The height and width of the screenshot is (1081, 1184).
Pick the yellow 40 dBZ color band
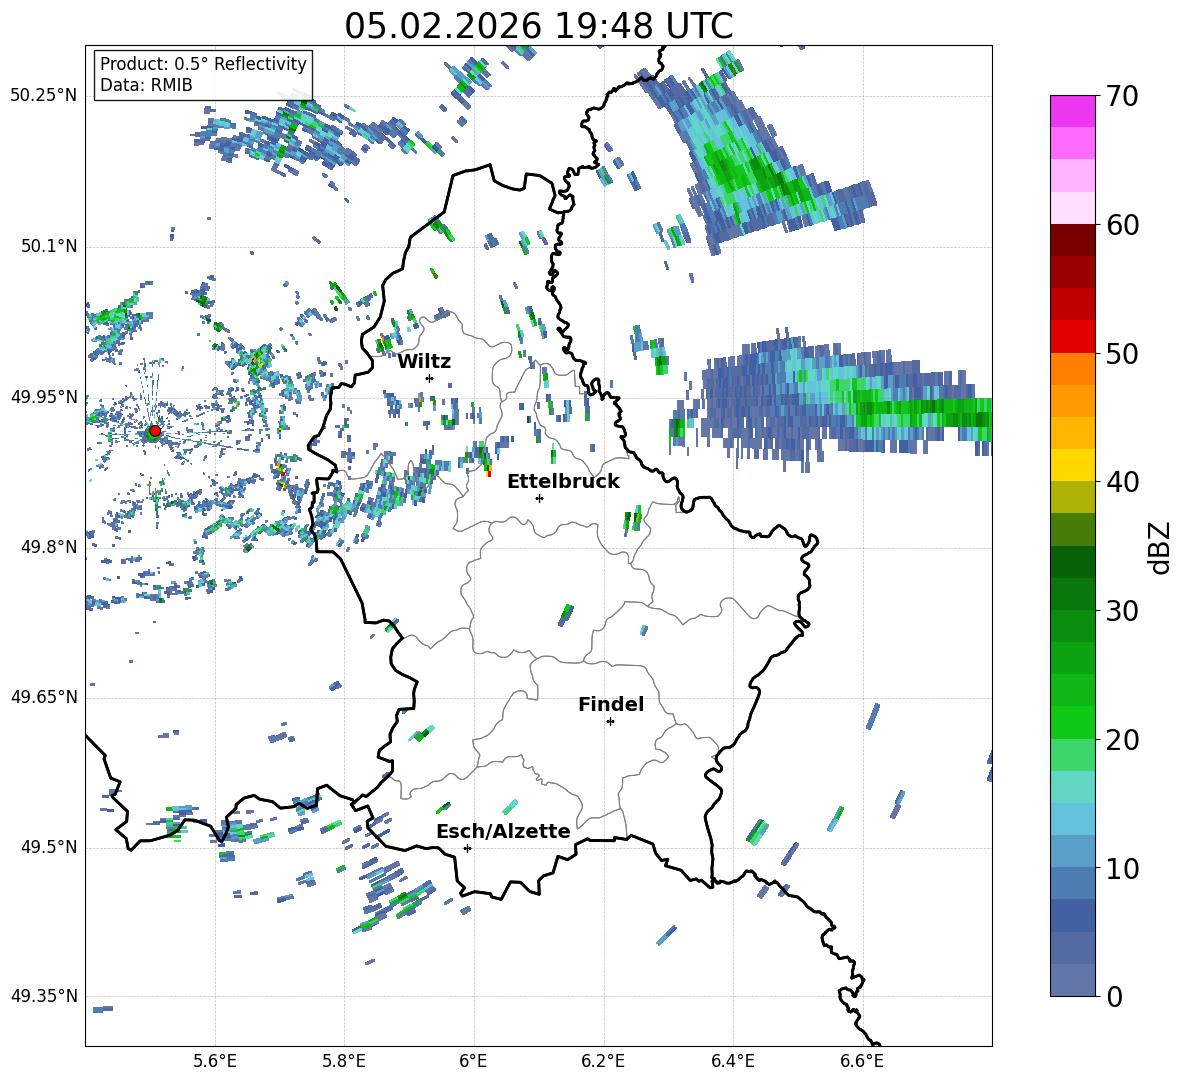pos(1072,465)
